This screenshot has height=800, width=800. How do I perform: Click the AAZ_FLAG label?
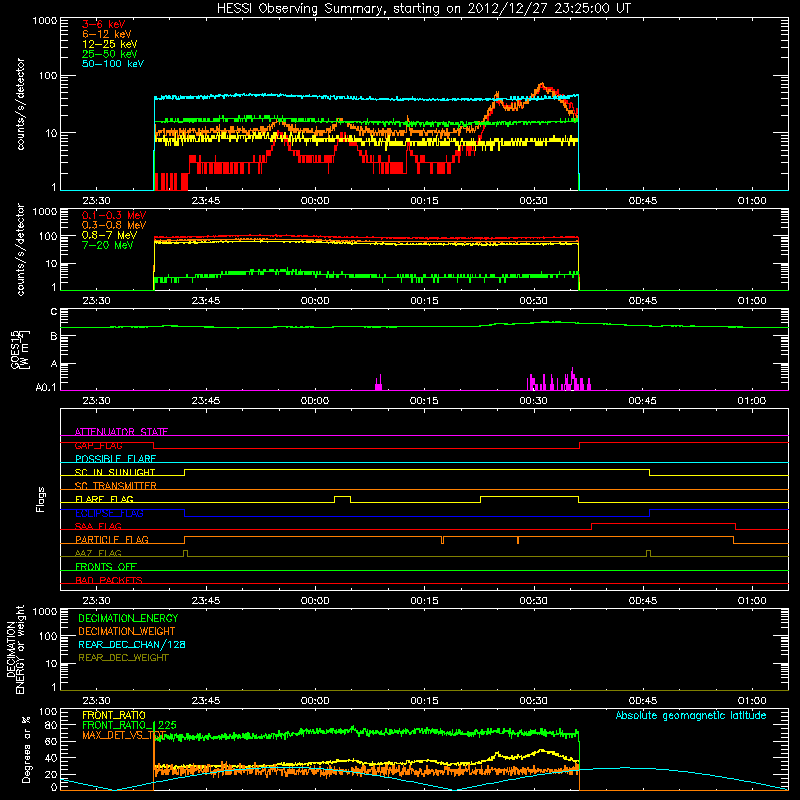point(98,553)
